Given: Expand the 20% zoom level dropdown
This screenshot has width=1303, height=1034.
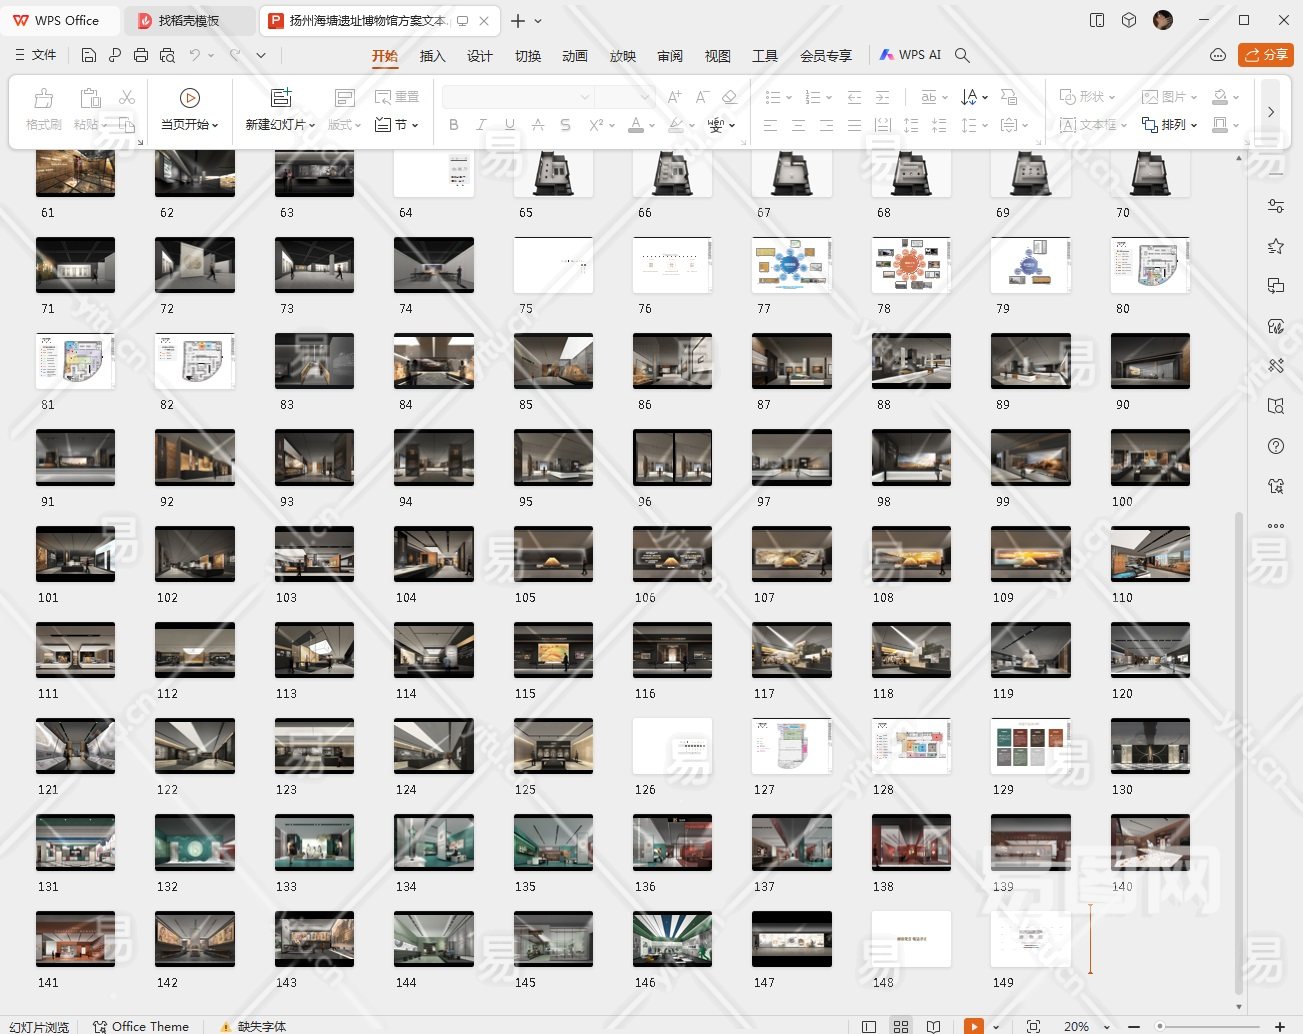Looking at the screenshot, I should click(1109, 1027).
